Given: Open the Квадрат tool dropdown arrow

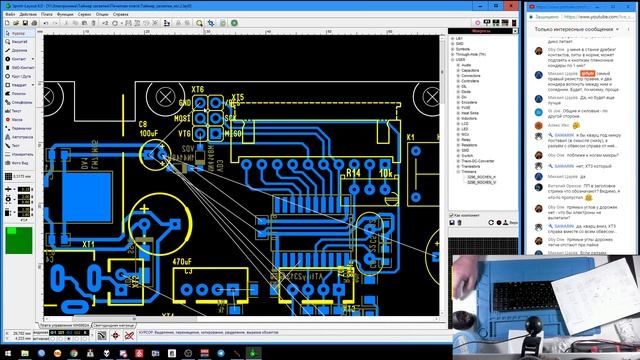Looking at the screenshot, I should (x=33, y=85).
